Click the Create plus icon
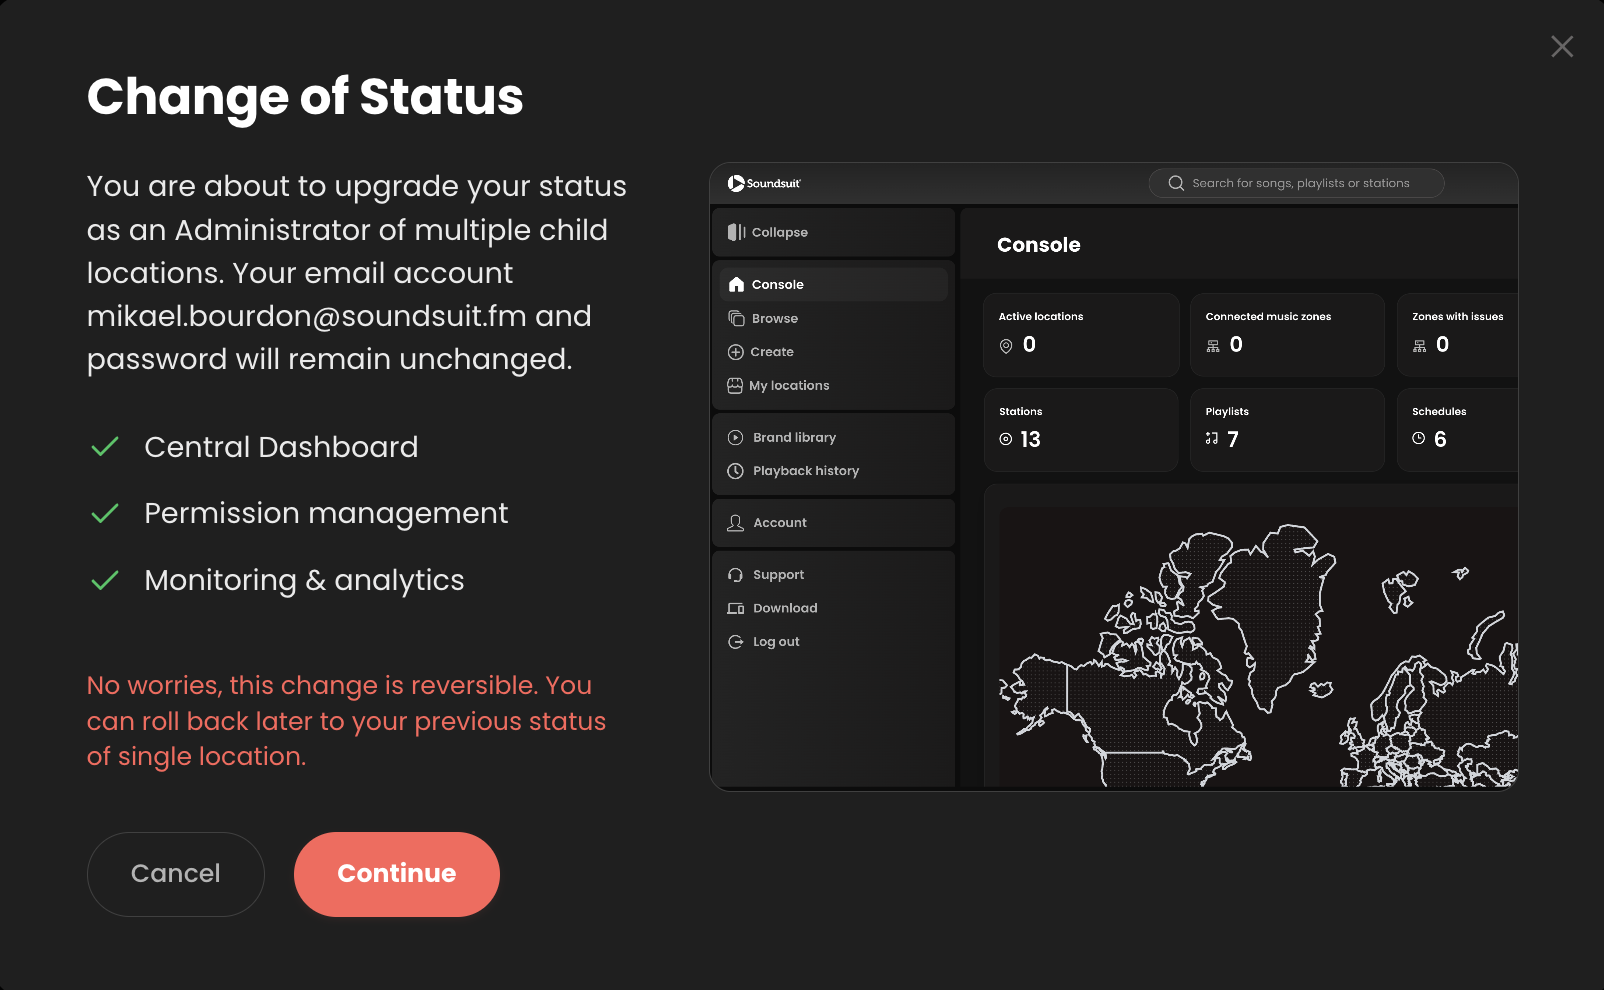The image size is (1604, 990). pyautogui.click(x=735, y=352)
